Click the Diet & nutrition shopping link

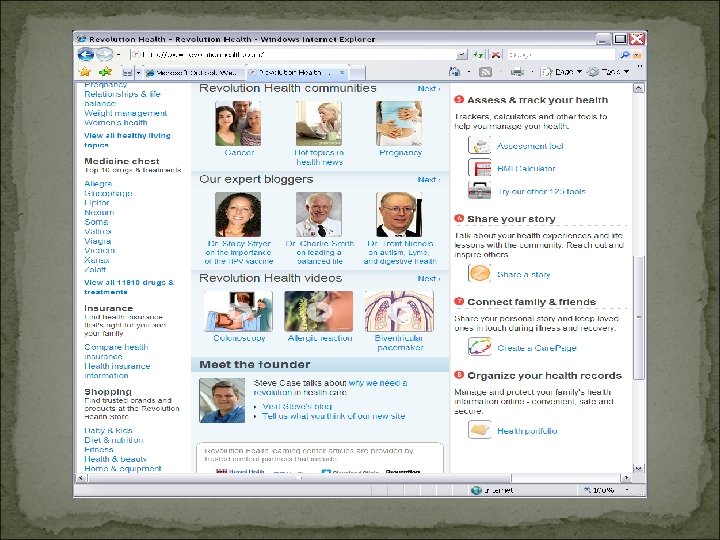tap(114, 440)
